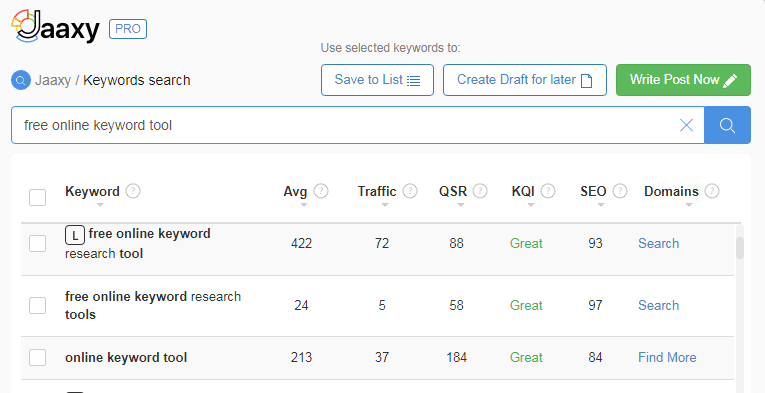
Task: Open help icon next to Keyword header
Action: pos(133,191)
